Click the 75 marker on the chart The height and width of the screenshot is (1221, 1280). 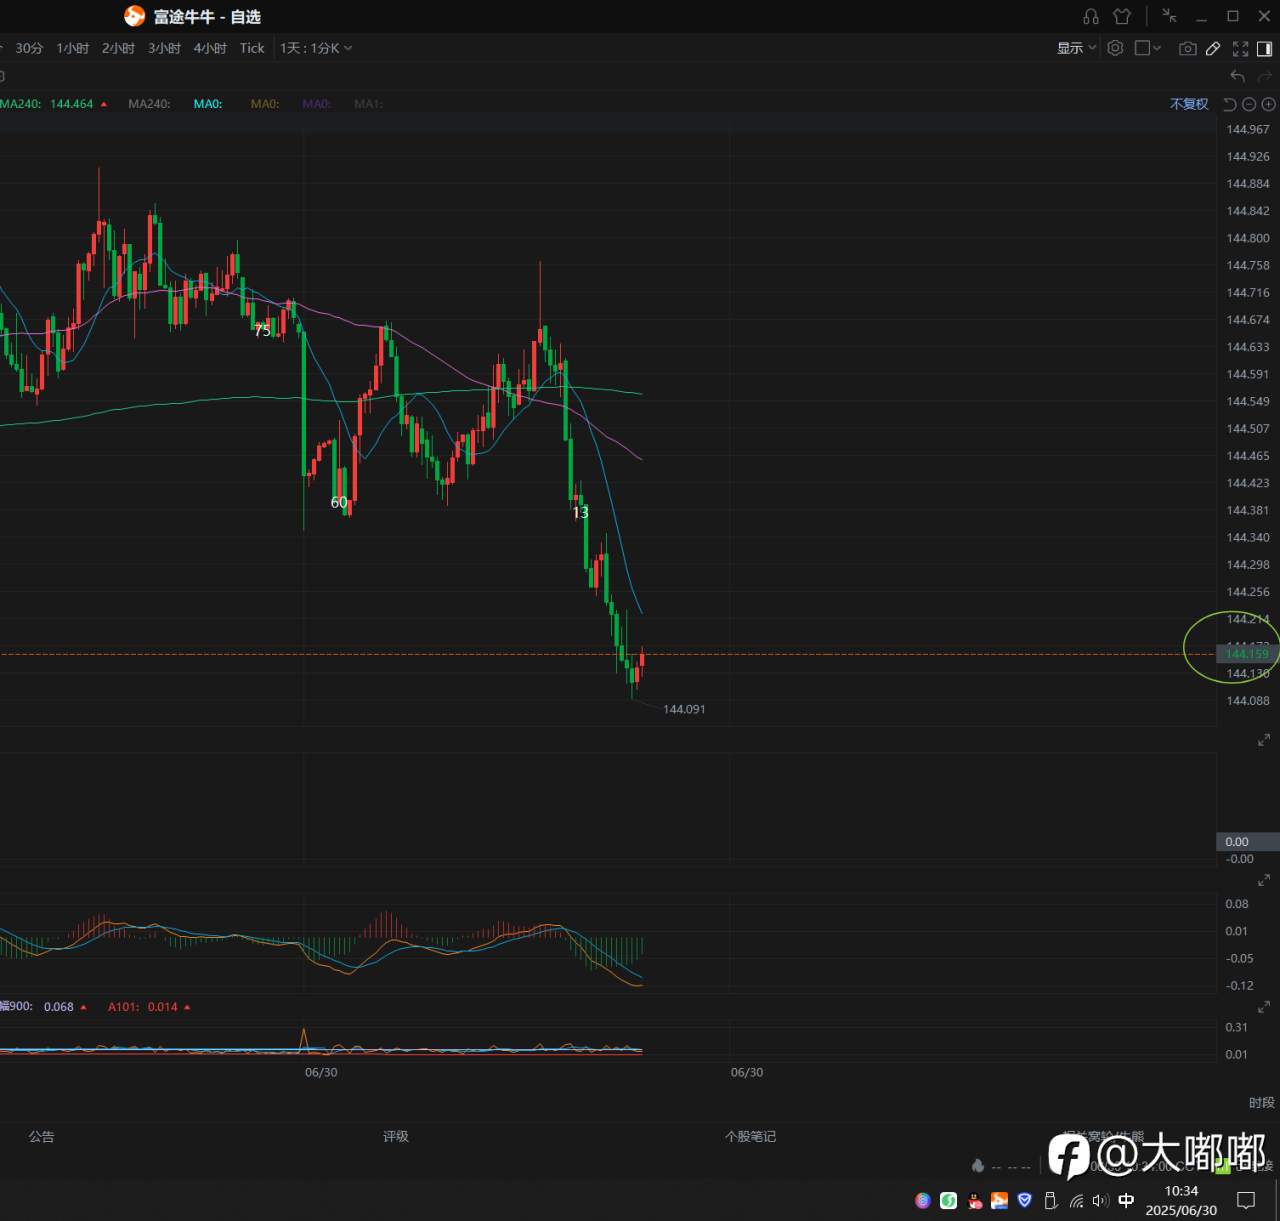point(262,330)
